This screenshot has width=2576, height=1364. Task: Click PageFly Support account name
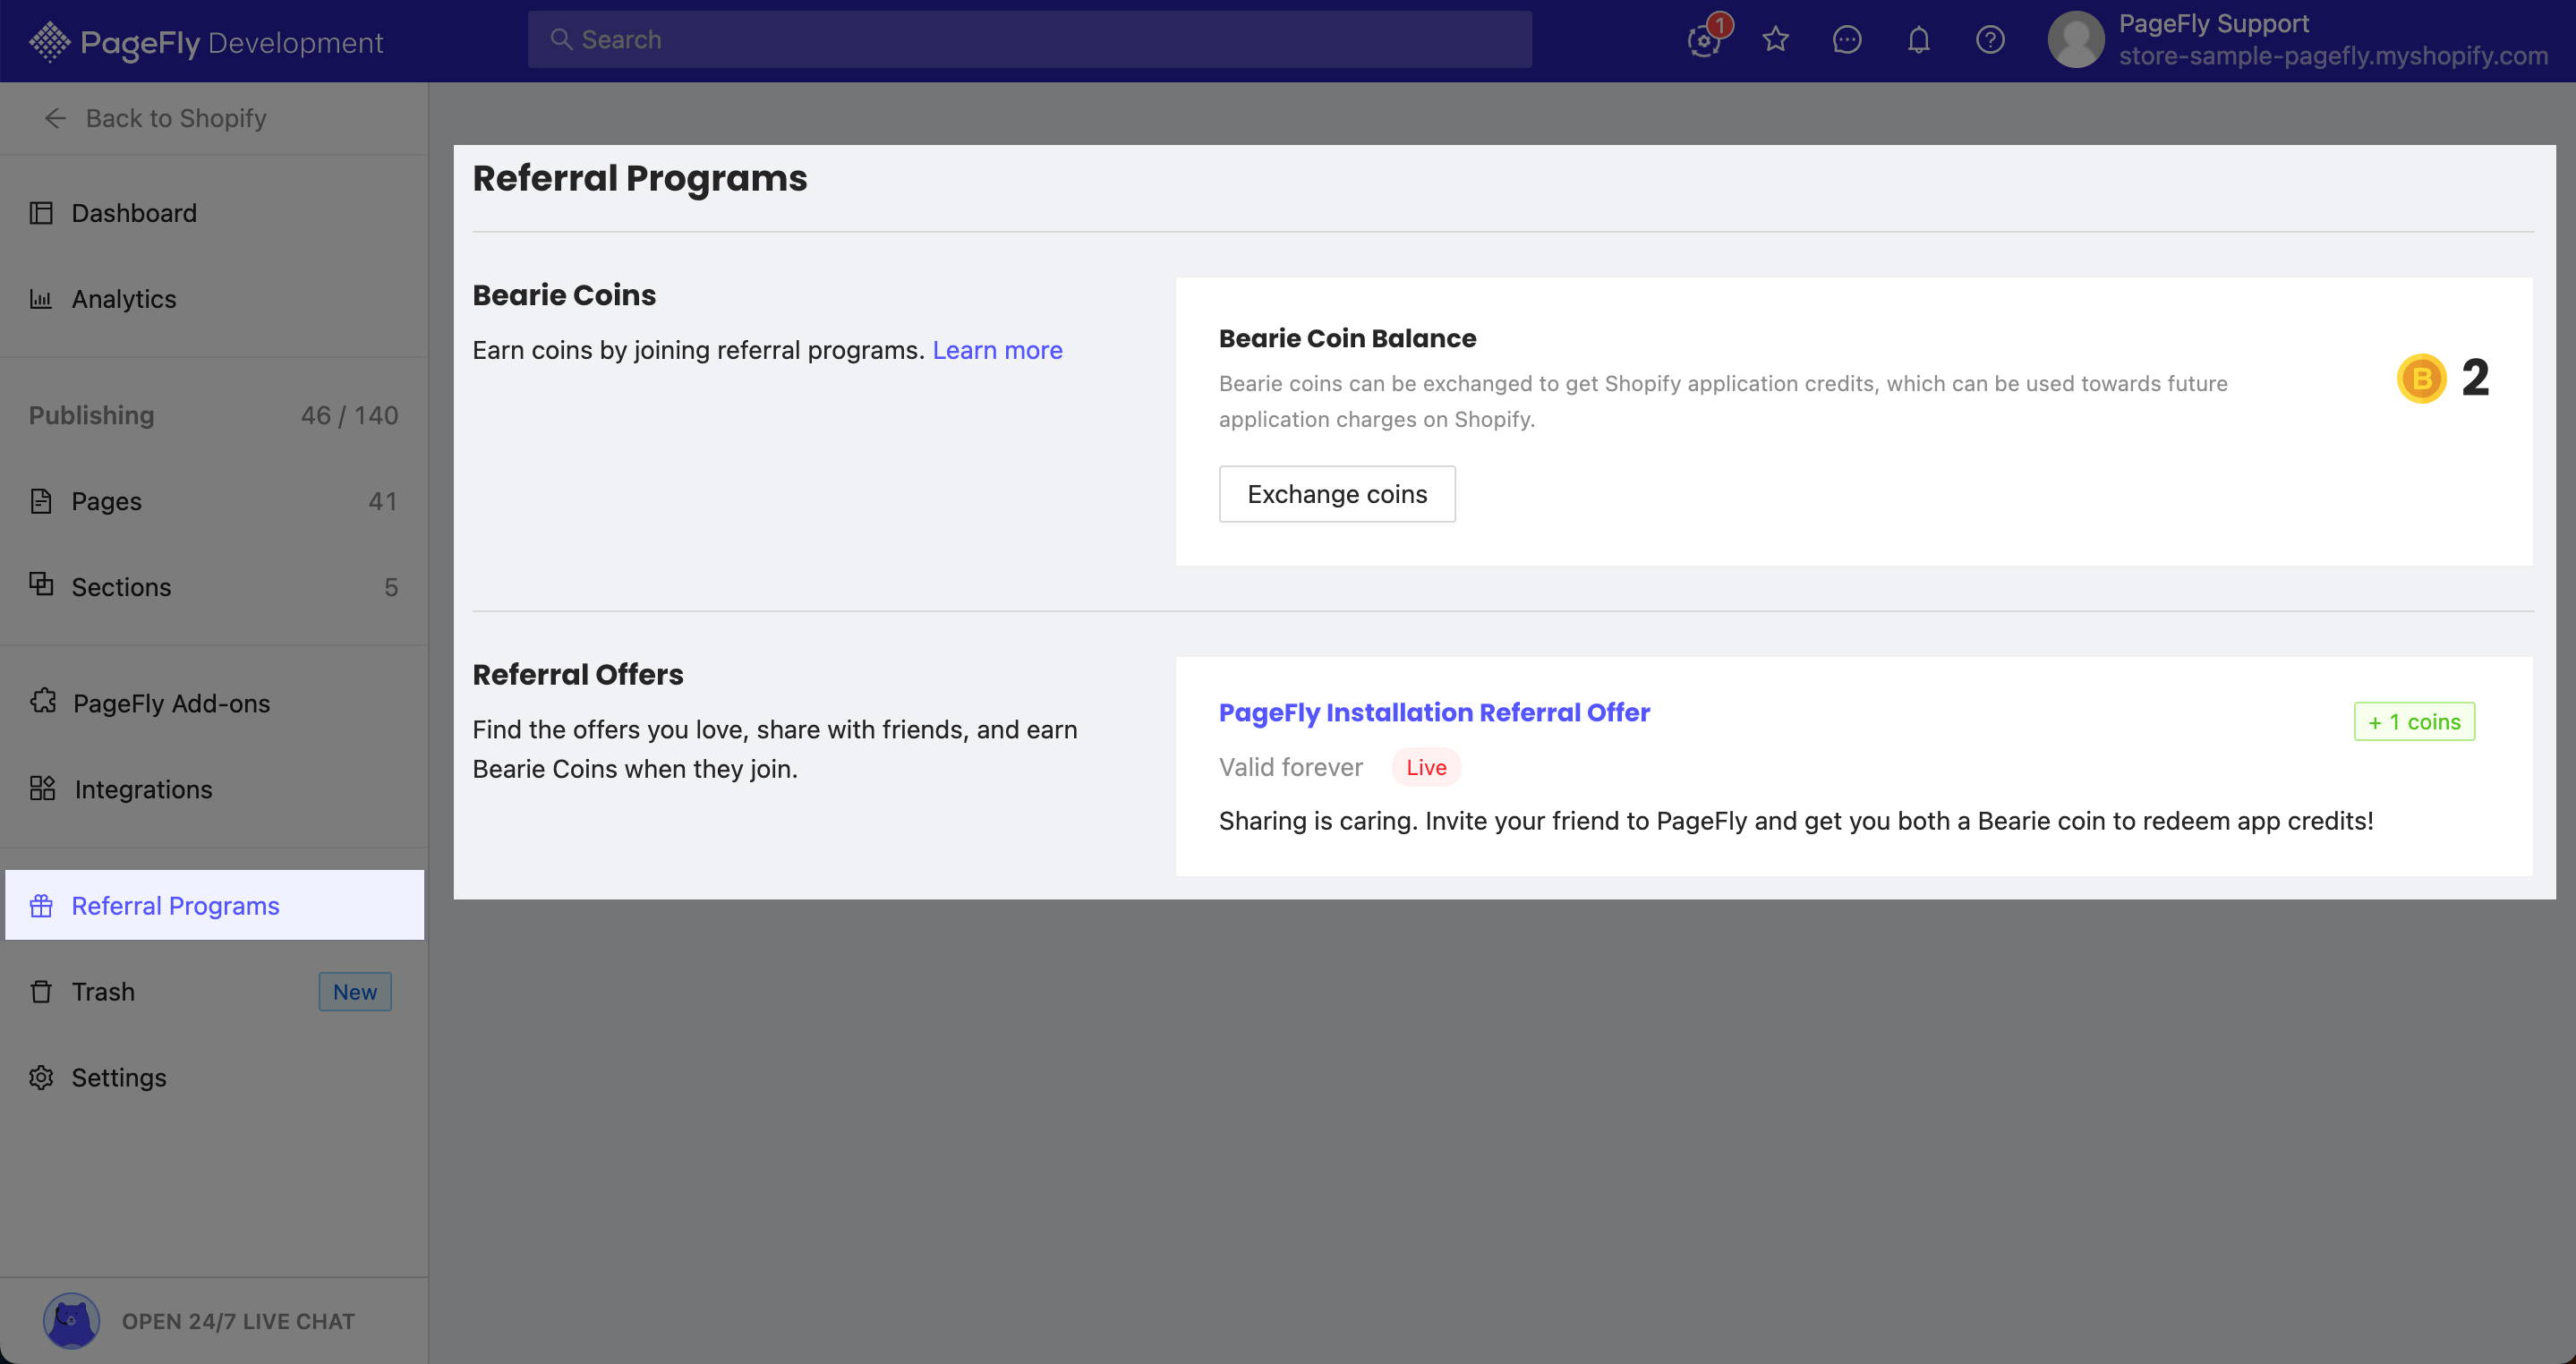[2213, 23]
